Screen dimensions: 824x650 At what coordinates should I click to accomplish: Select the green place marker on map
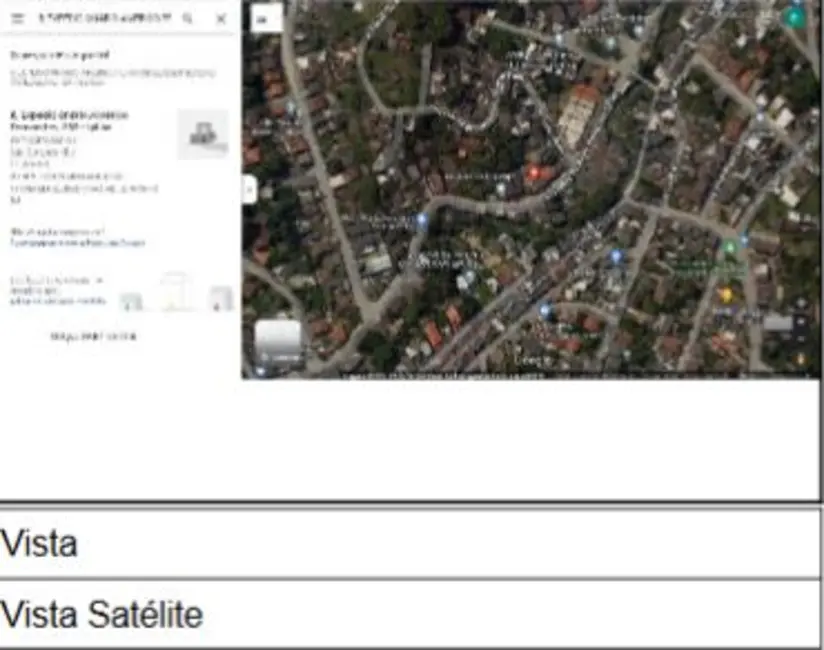tap(730, 247)
